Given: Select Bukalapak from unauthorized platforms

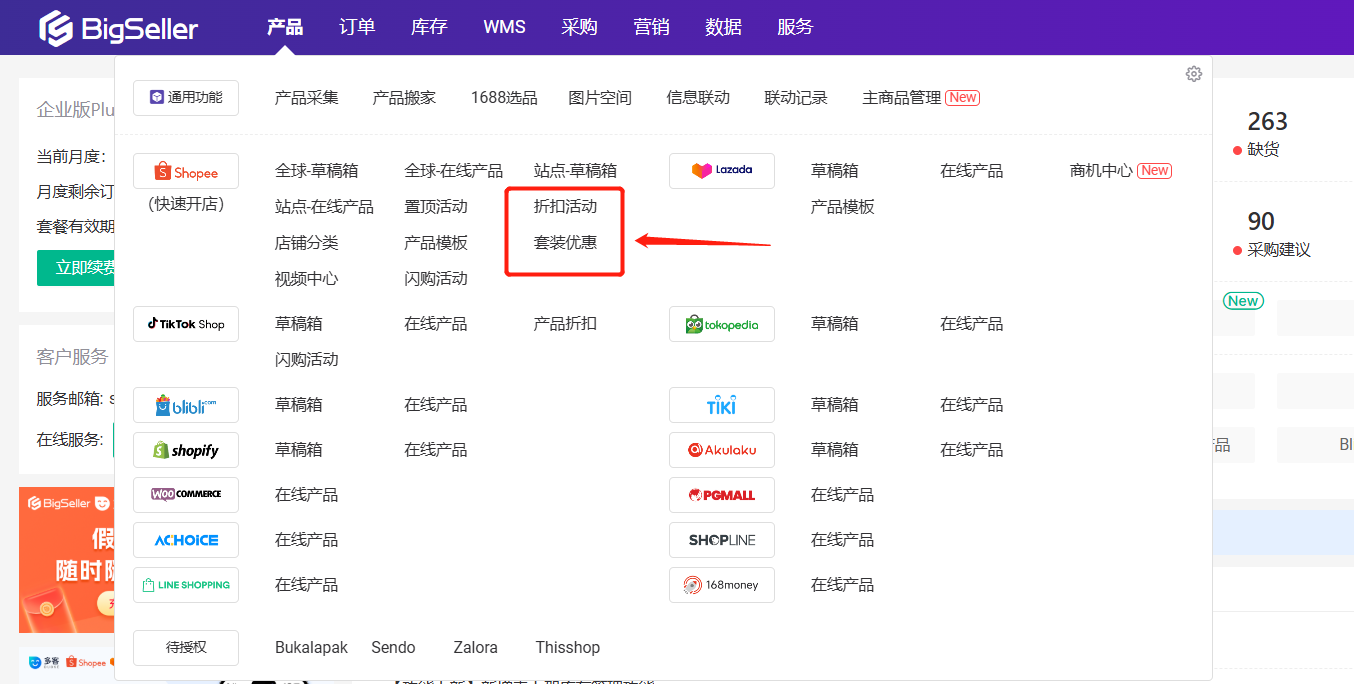Looking at the screenshot, I should 311,648.
